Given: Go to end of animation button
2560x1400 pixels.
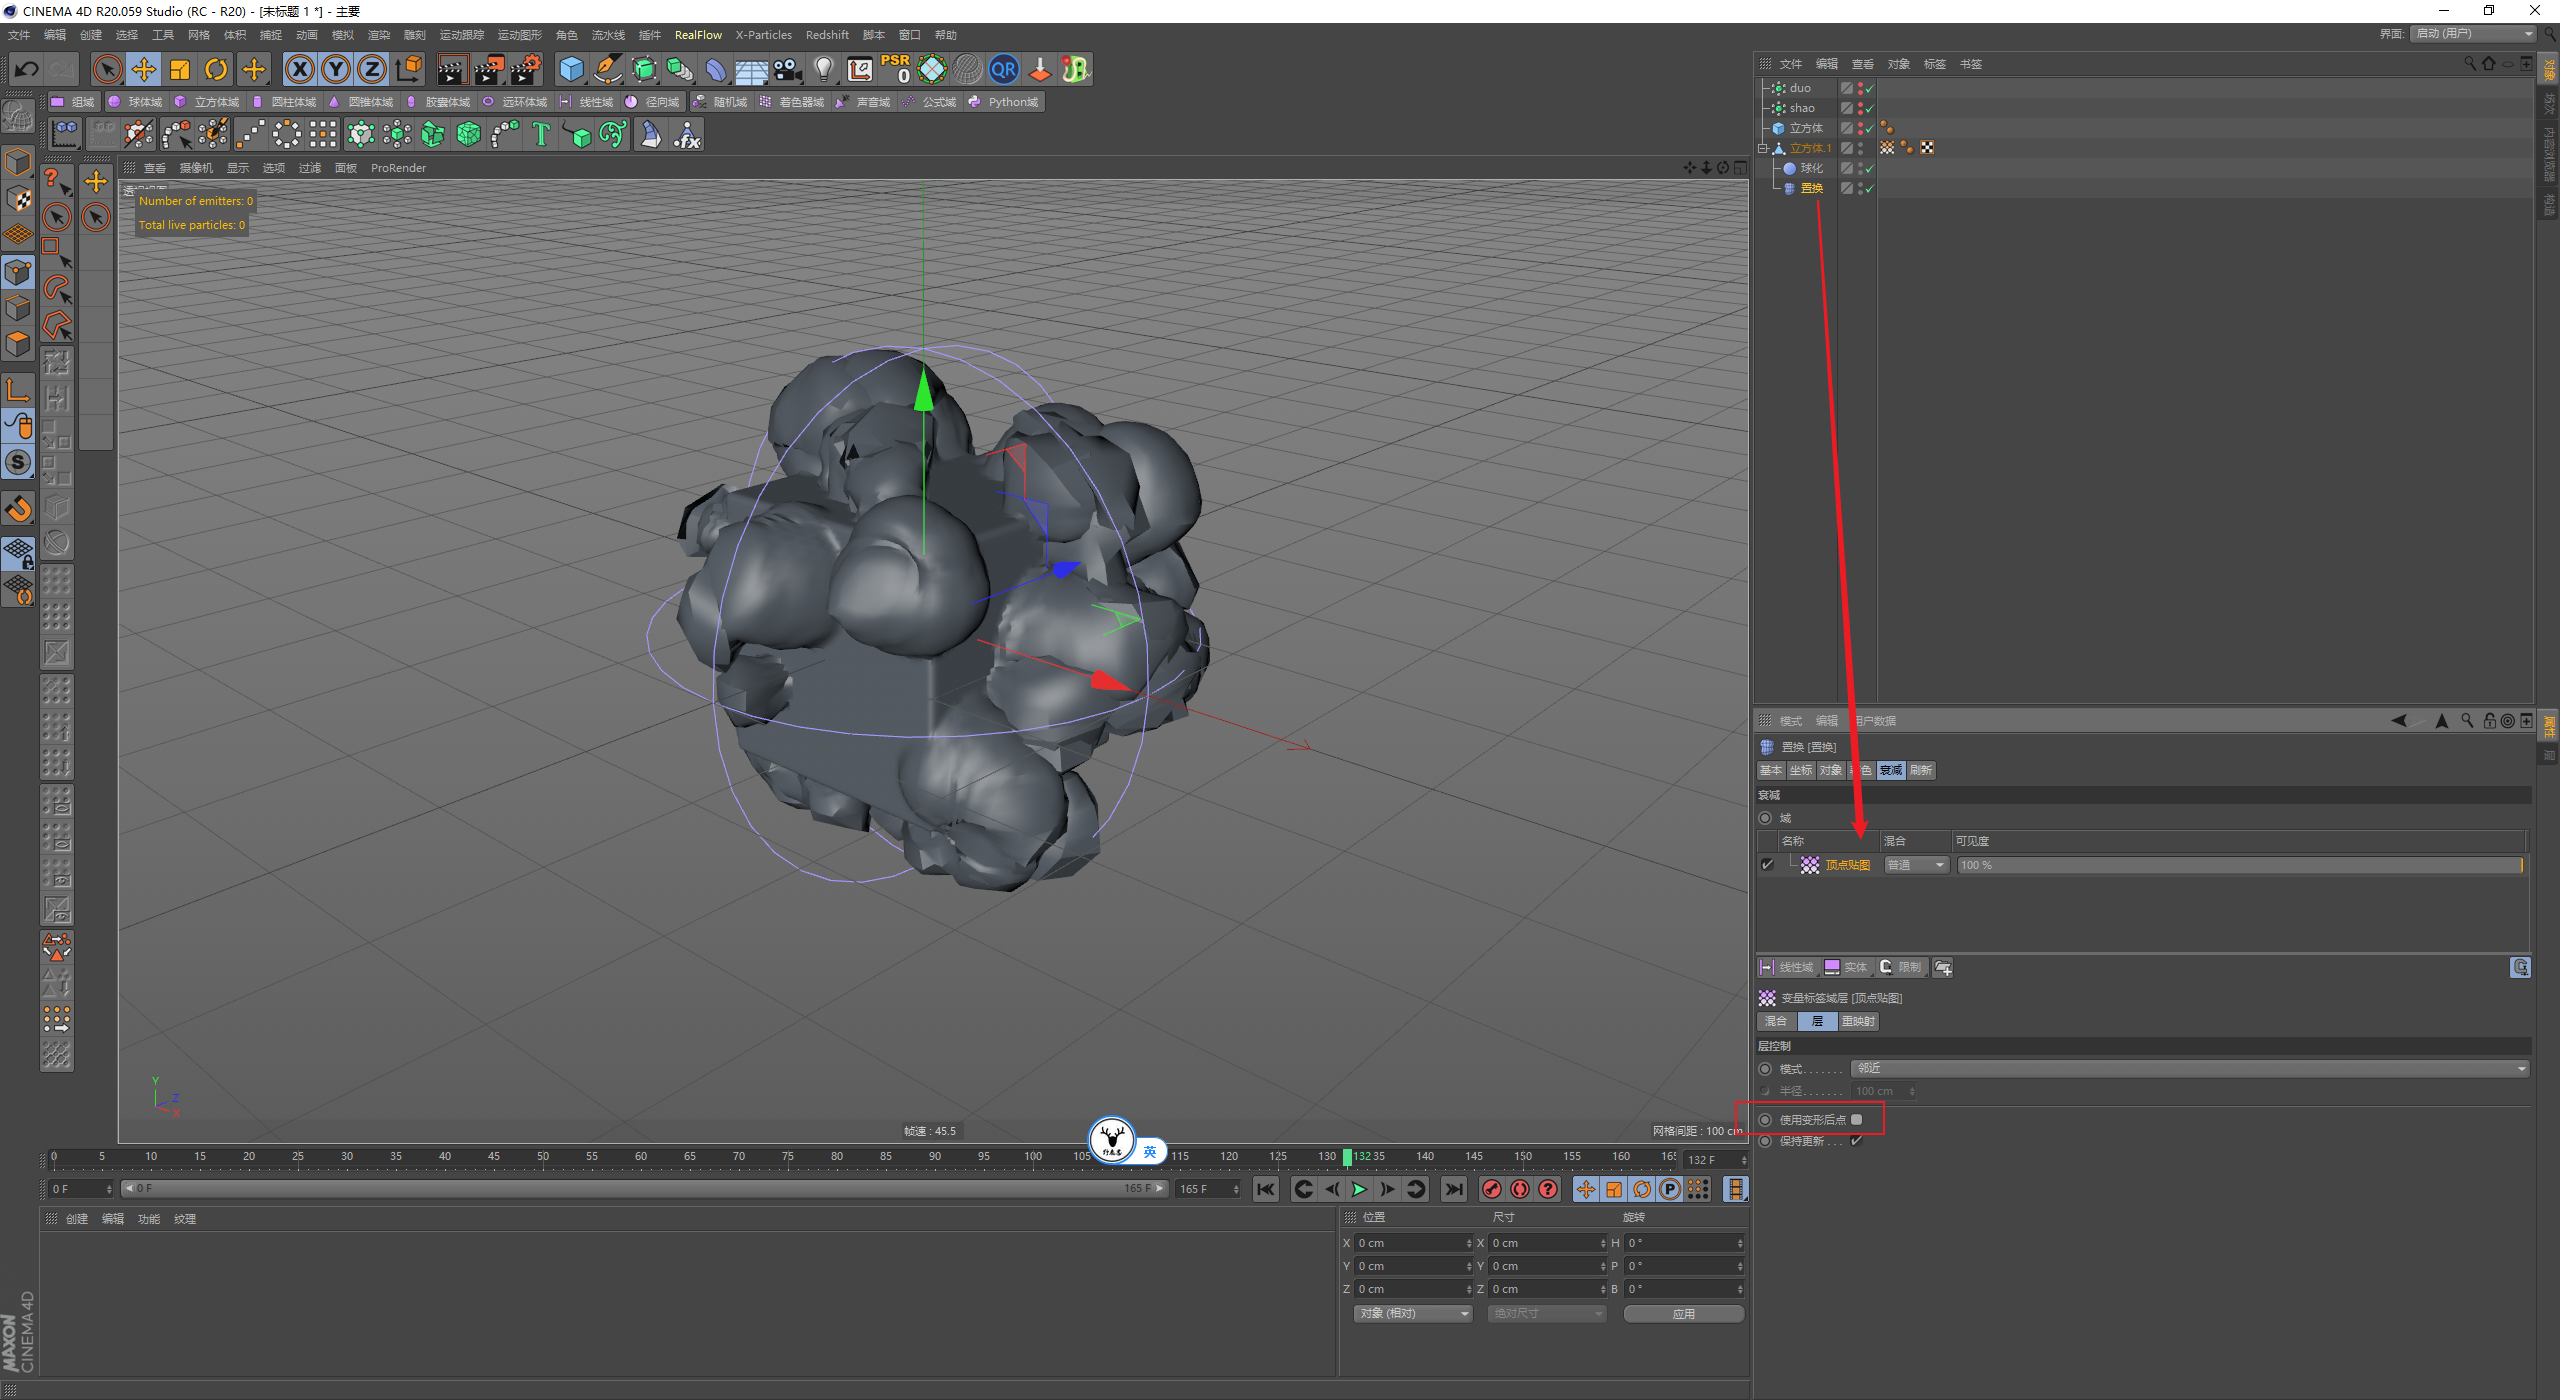Looking at the screenshot, I should click(1455, 1189).
